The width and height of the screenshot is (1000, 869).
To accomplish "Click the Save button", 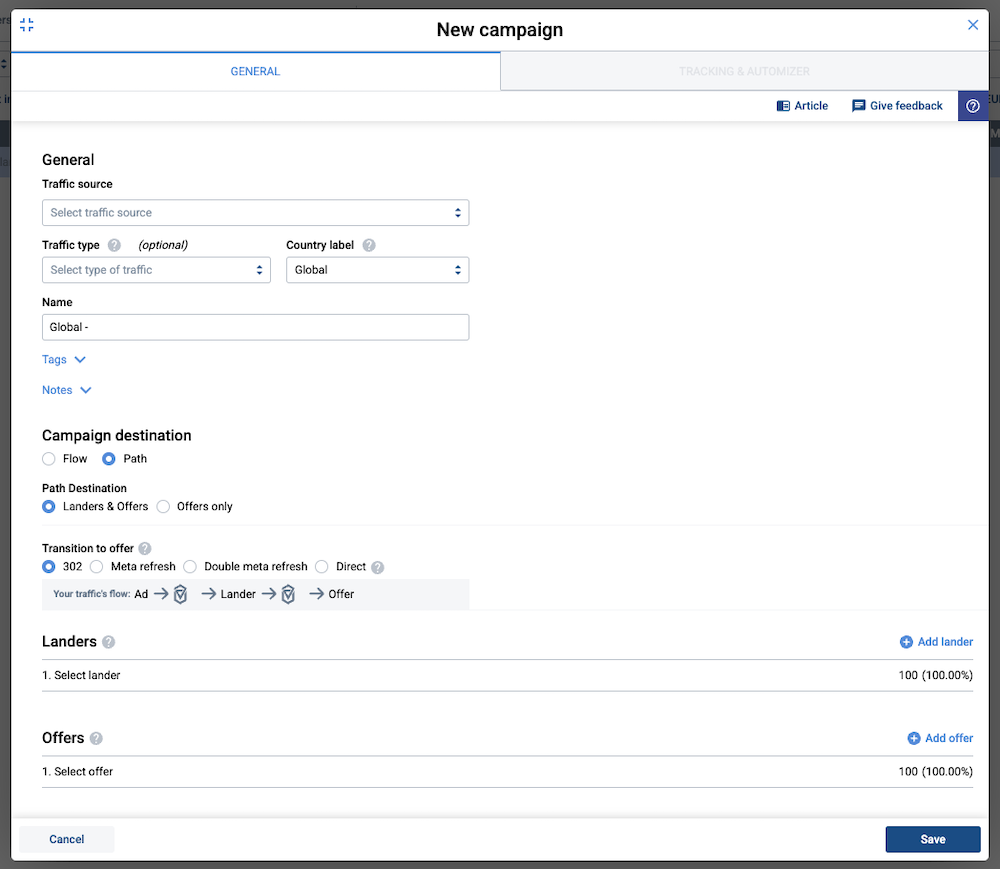I will pyautogui.click(x=932, y=839).
